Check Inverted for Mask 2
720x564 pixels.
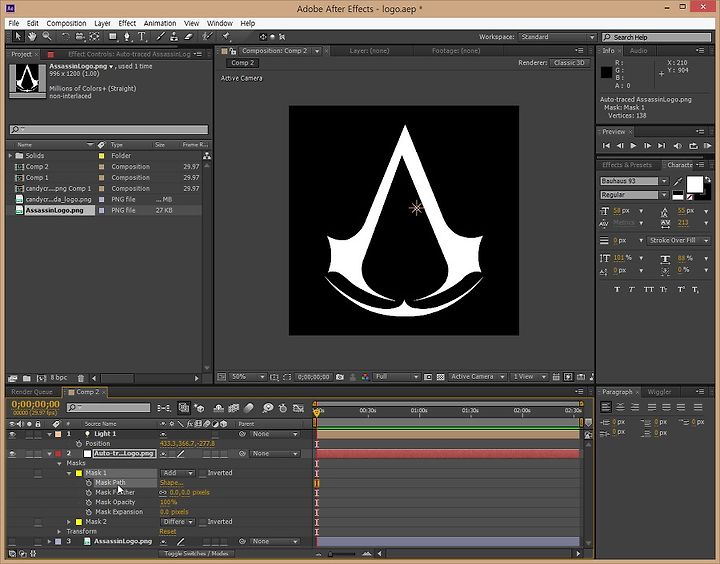pyautogui.click(x=202, y=522)
